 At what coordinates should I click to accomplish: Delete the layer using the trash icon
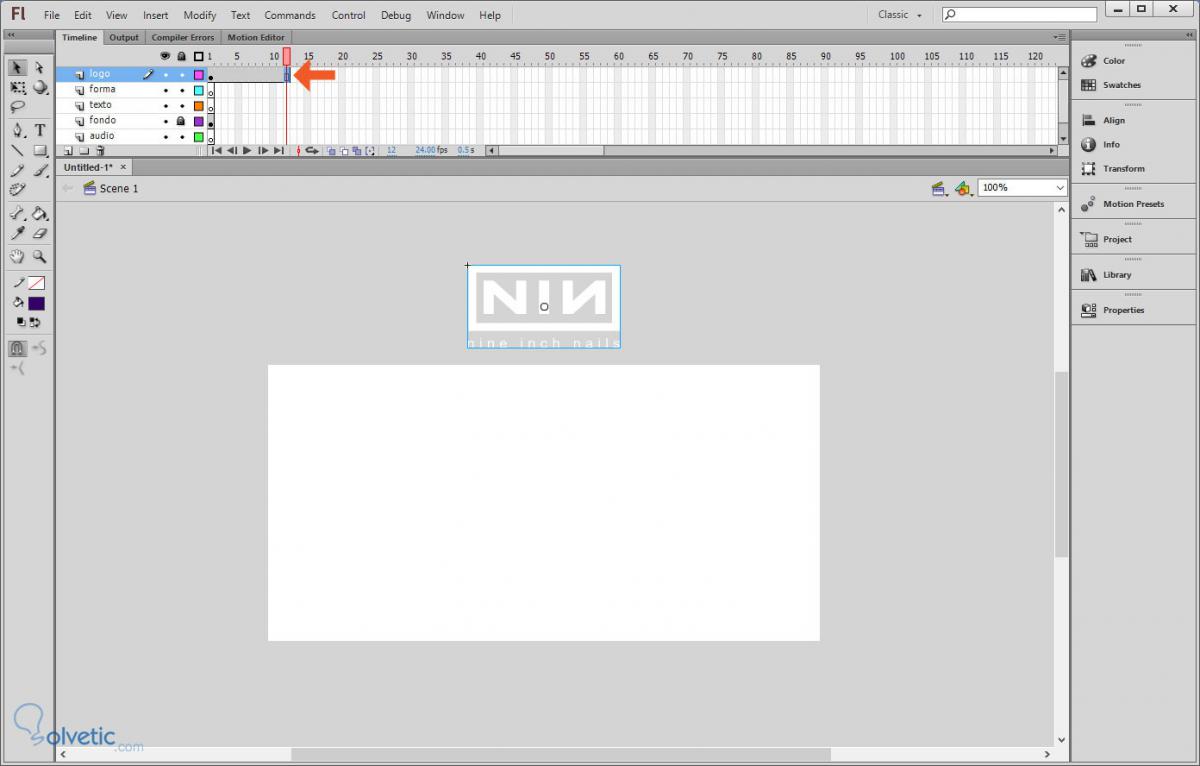point(100,151)
